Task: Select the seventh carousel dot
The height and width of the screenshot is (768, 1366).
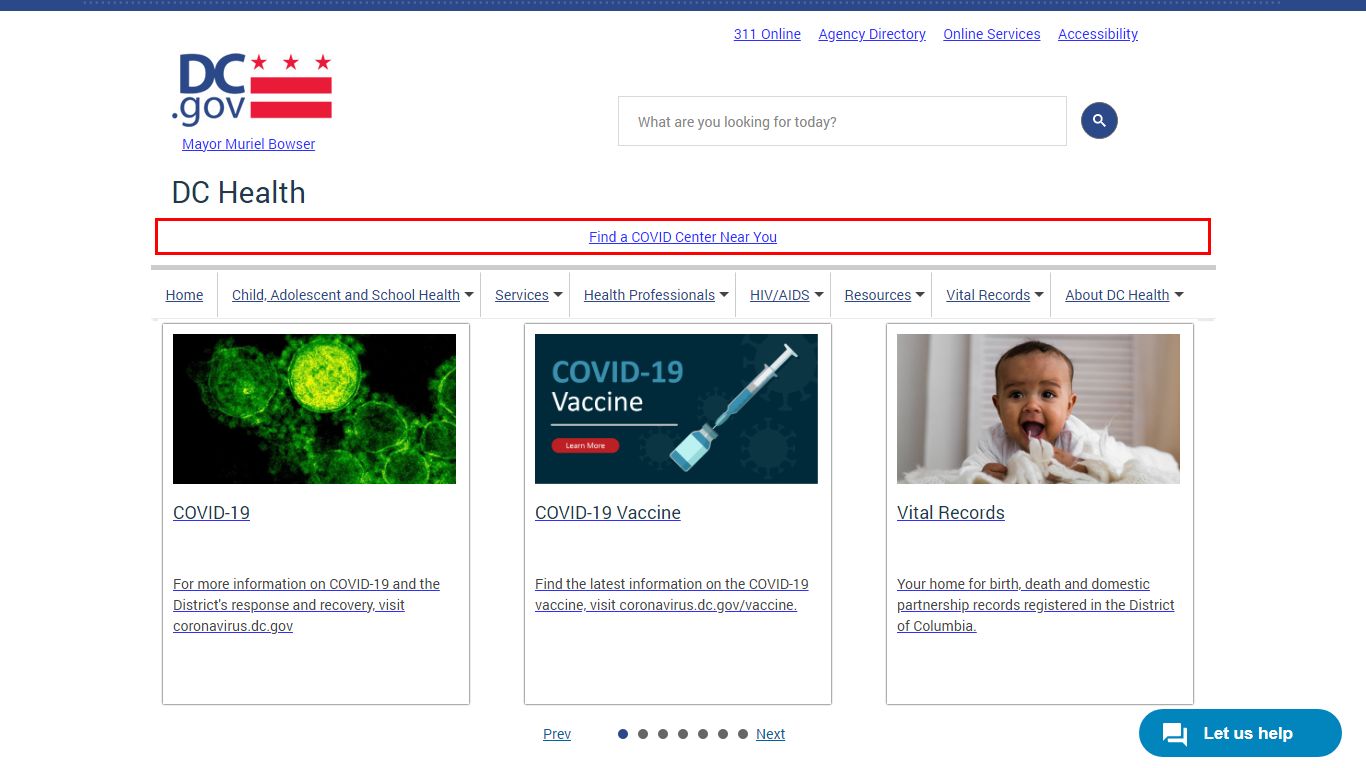Action: coord(743,734)
